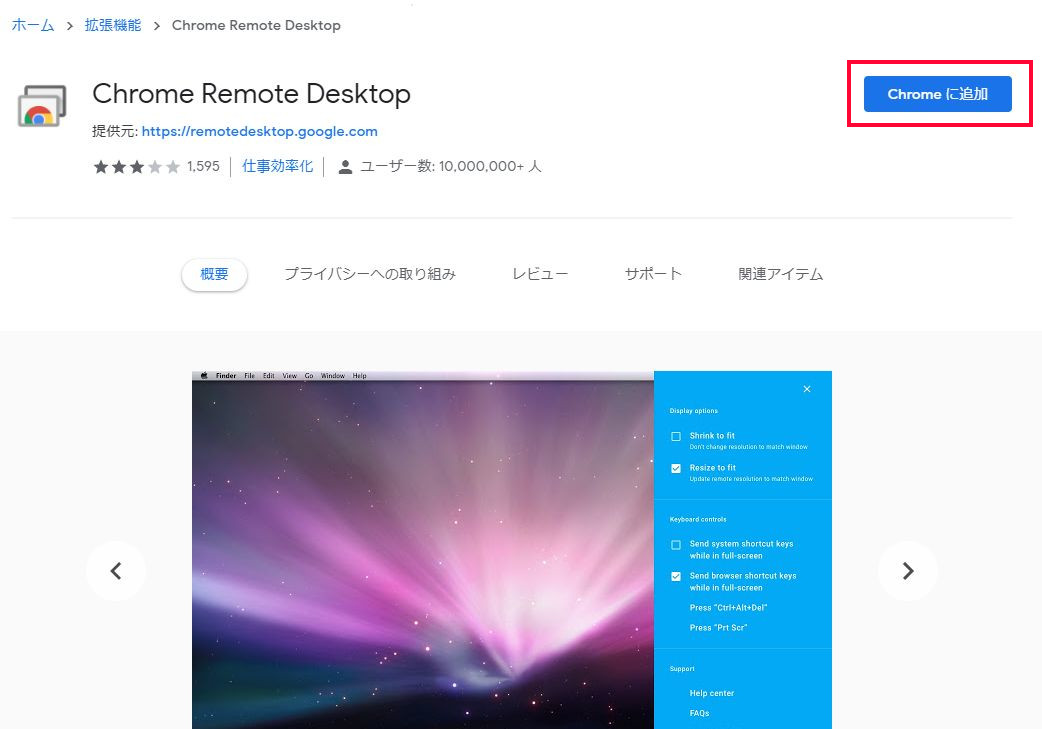Click the next screenshot arrow
This screenshot has height=729, width=1042.
tap(907, 571)
